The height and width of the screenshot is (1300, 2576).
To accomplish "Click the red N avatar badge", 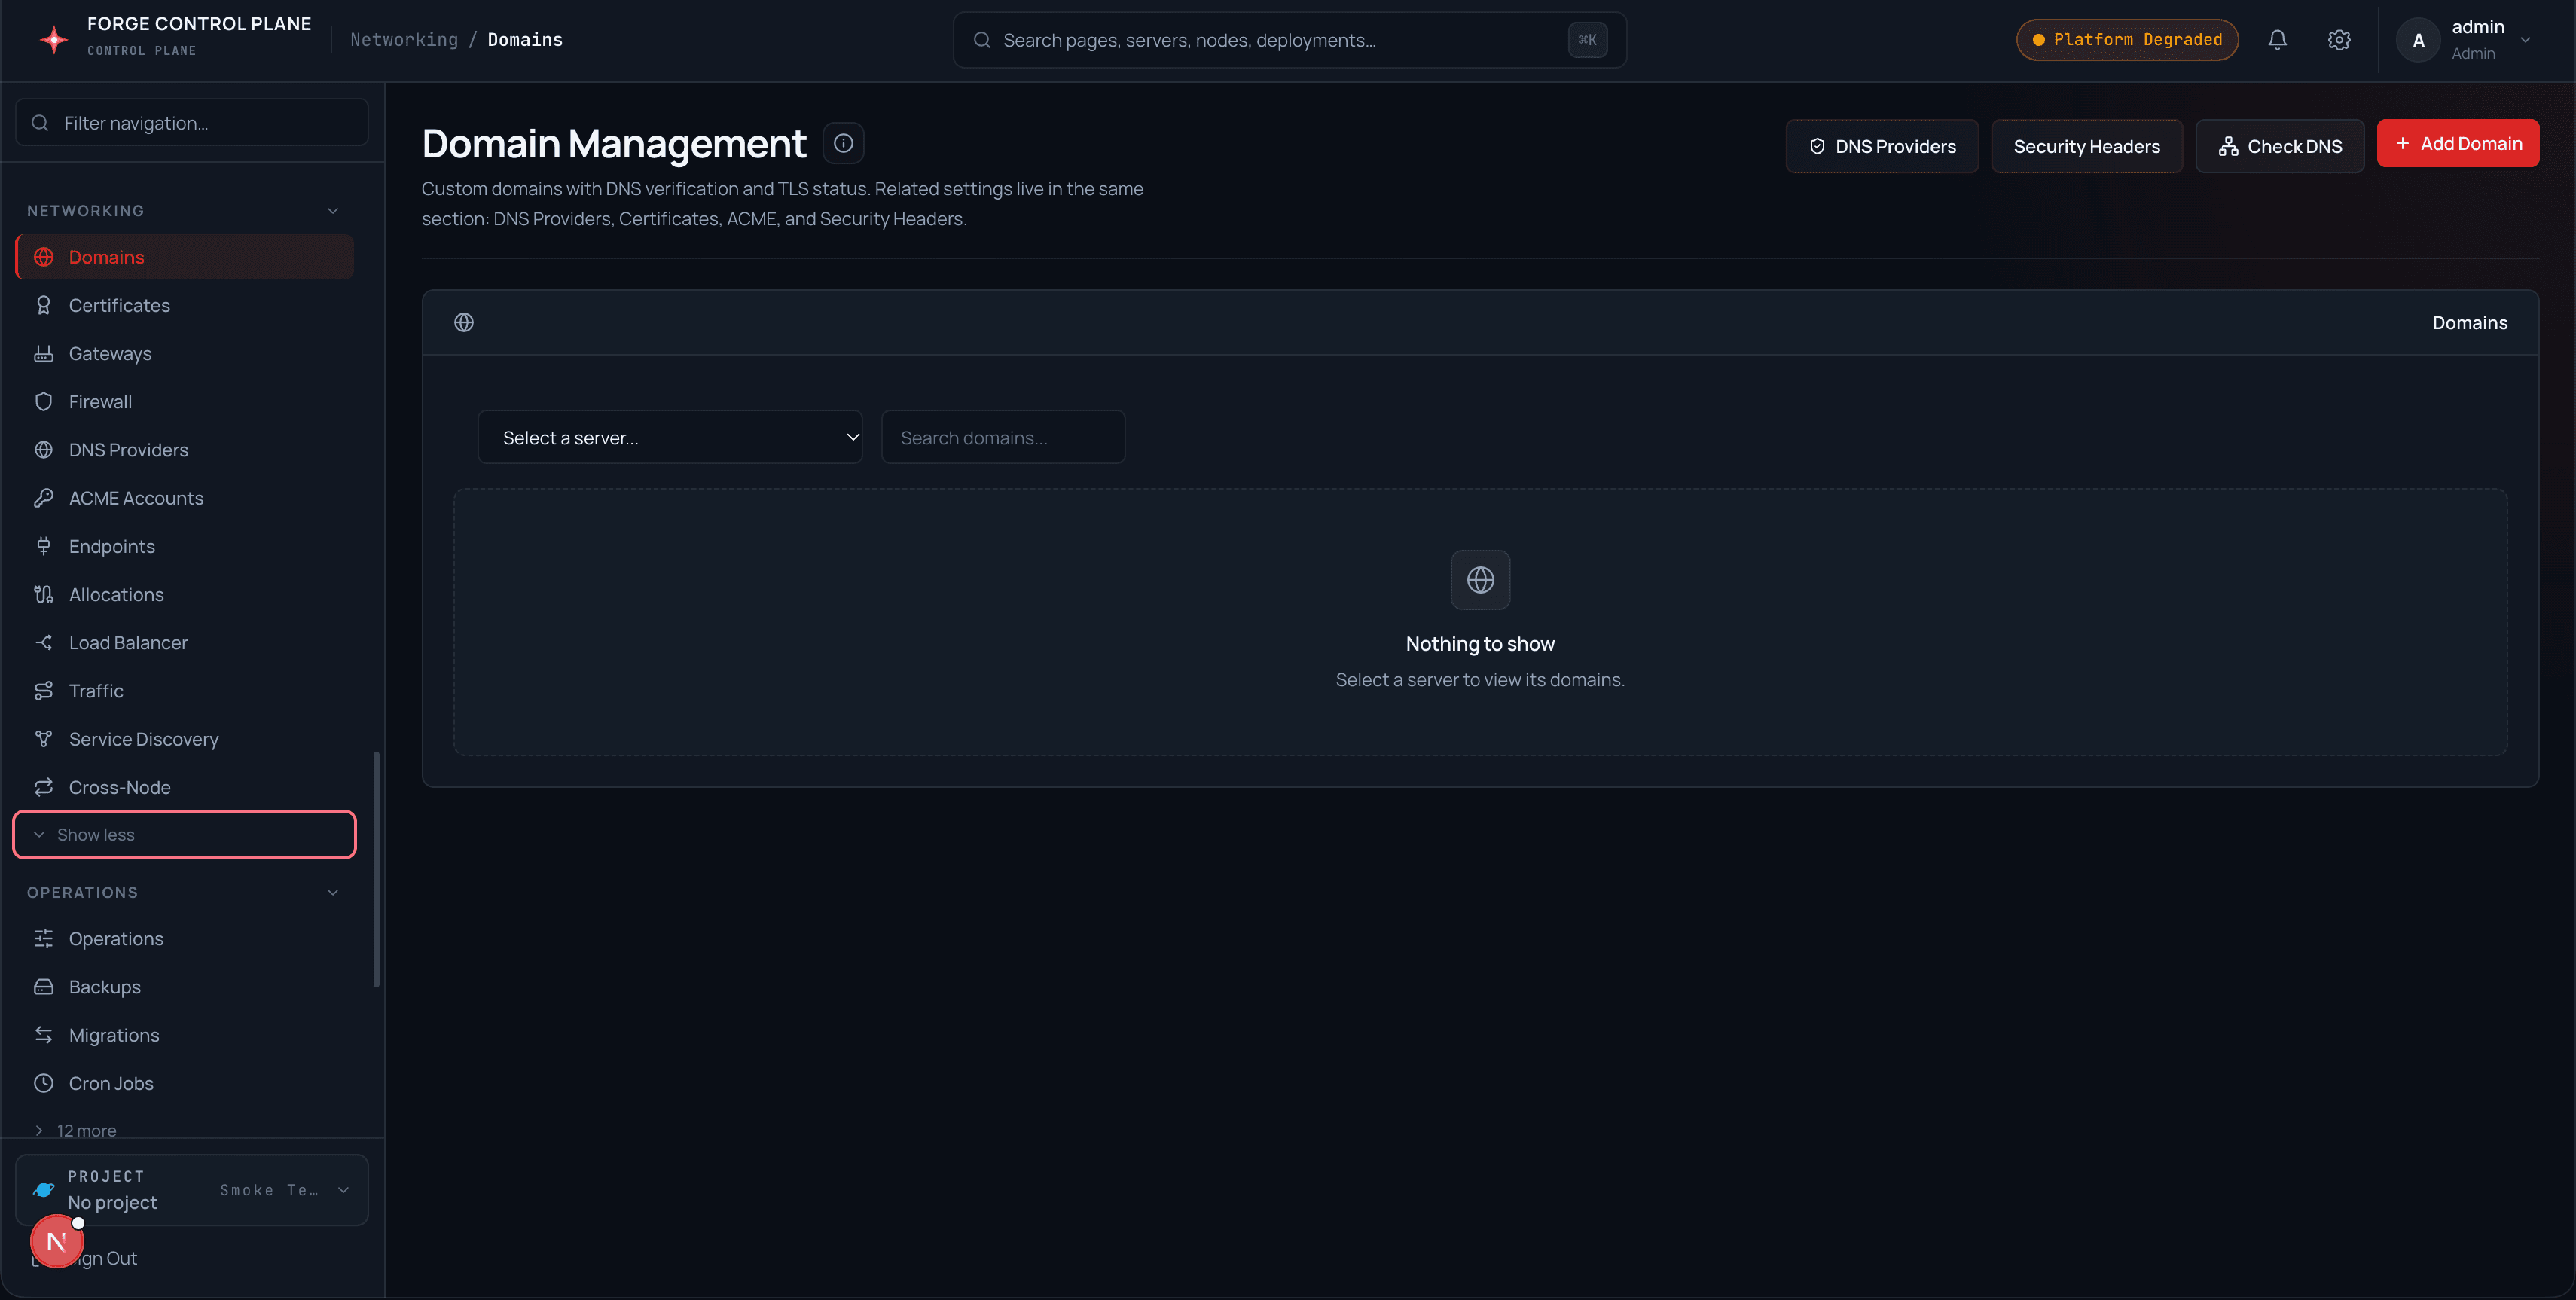I will (x=57, y=1241).
